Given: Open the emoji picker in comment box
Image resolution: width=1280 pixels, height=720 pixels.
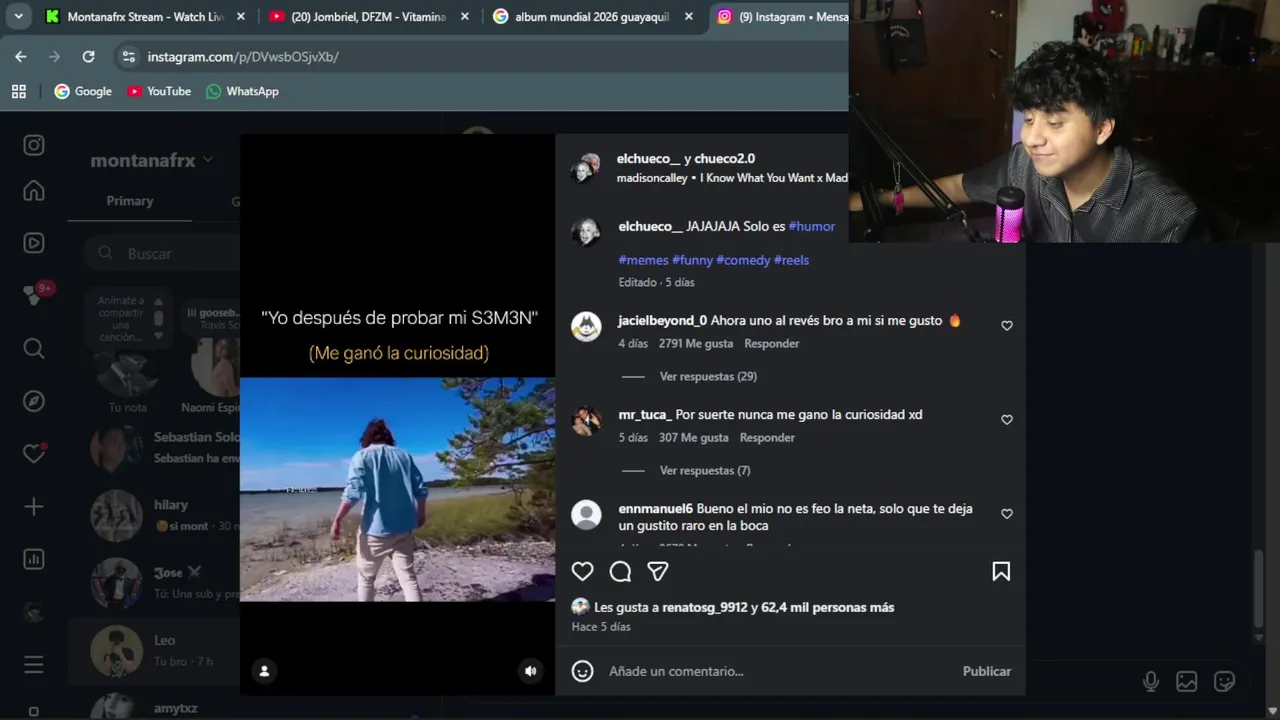Looking at the screenshot, I should click(582, 671).
